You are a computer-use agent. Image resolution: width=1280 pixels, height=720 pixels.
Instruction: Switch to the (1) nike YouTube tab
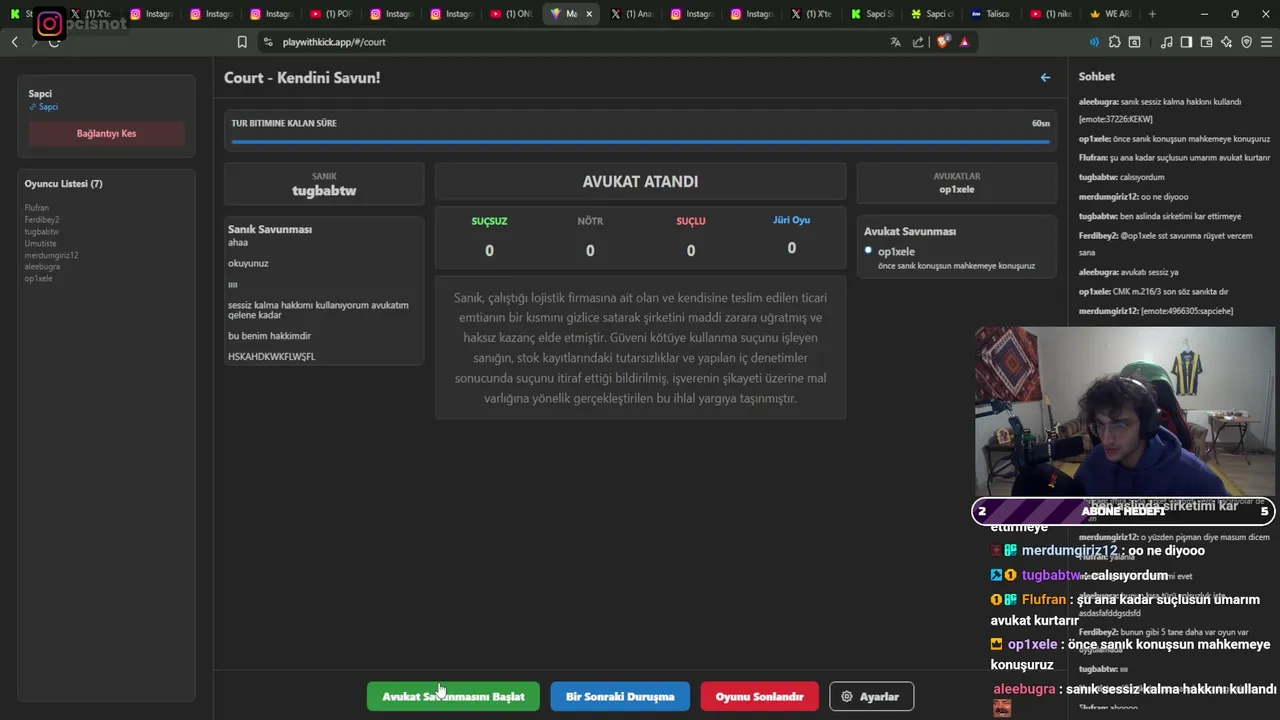1050,14
